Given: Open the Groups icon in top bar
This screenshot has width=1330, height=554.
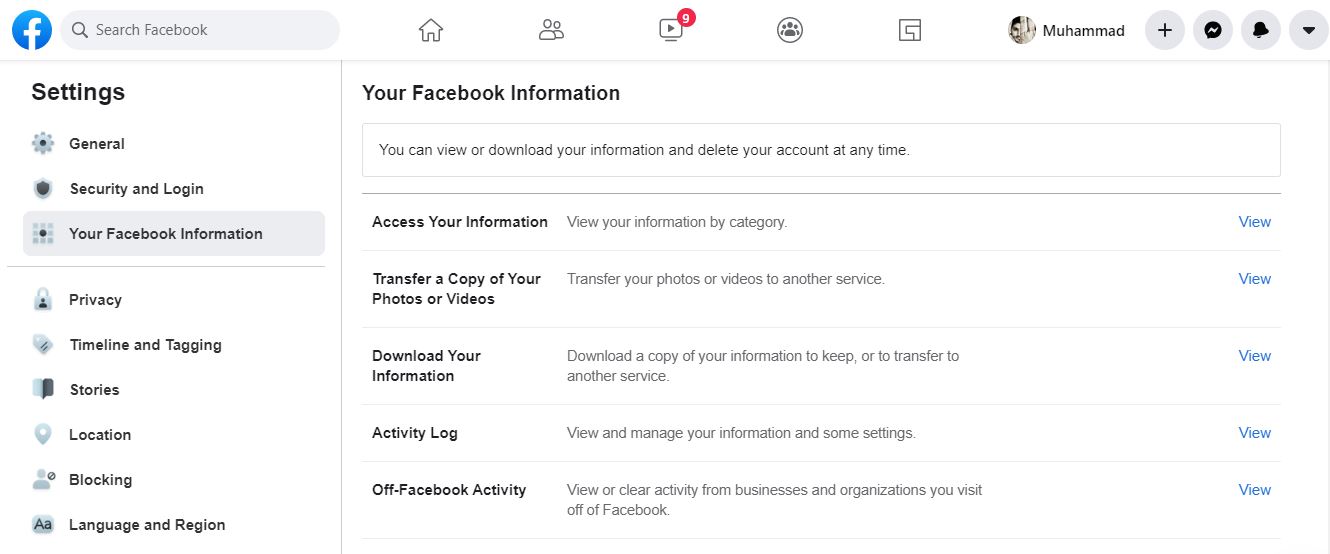Looking at the screenshot, I should coord(790,30).
